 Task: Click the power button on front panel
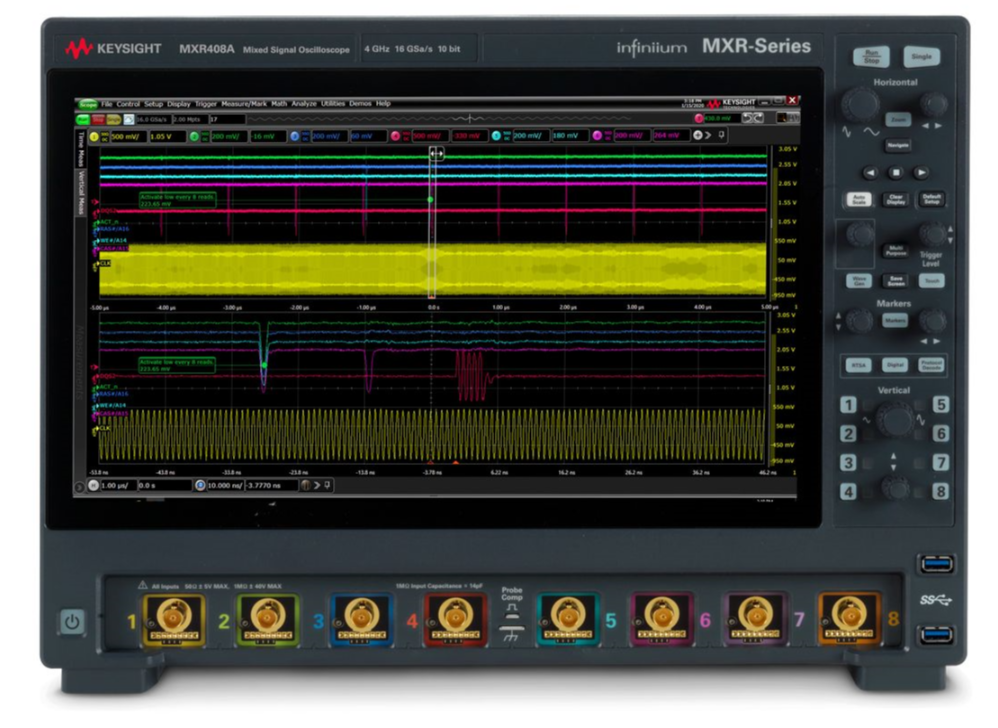[72, 622]
